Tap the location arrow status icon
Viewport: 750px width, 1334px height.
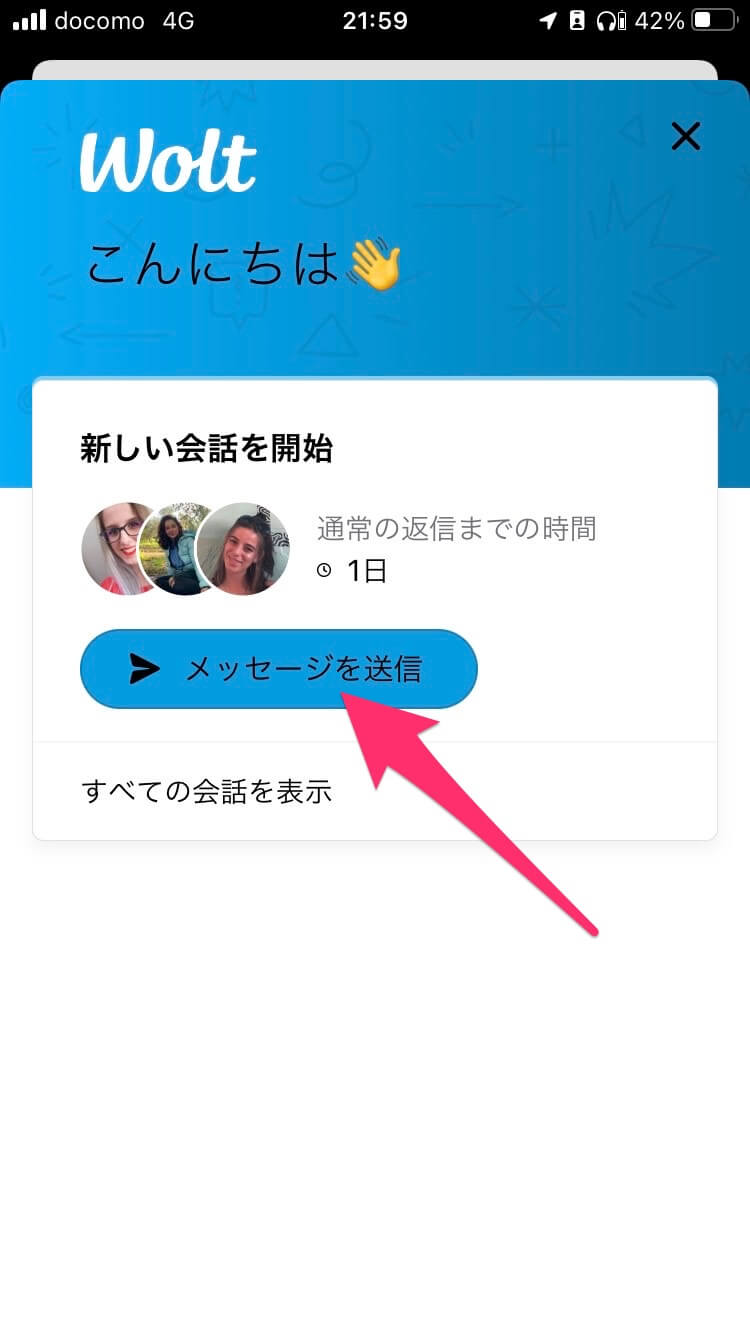click(x=548, y=20)
